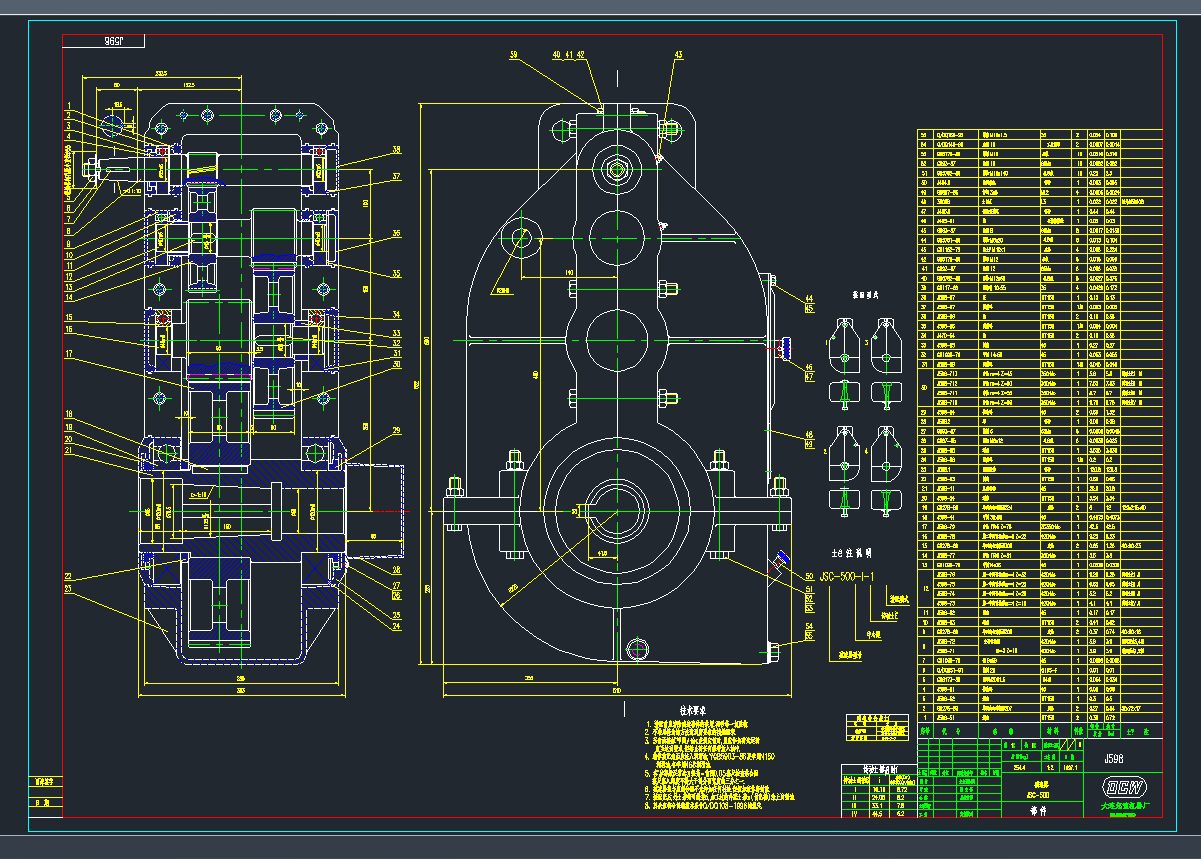The width and height of the screenshot is (1201, 859).
Task: Select the blue section cut symbol near part 50
Action: [783, 556]
